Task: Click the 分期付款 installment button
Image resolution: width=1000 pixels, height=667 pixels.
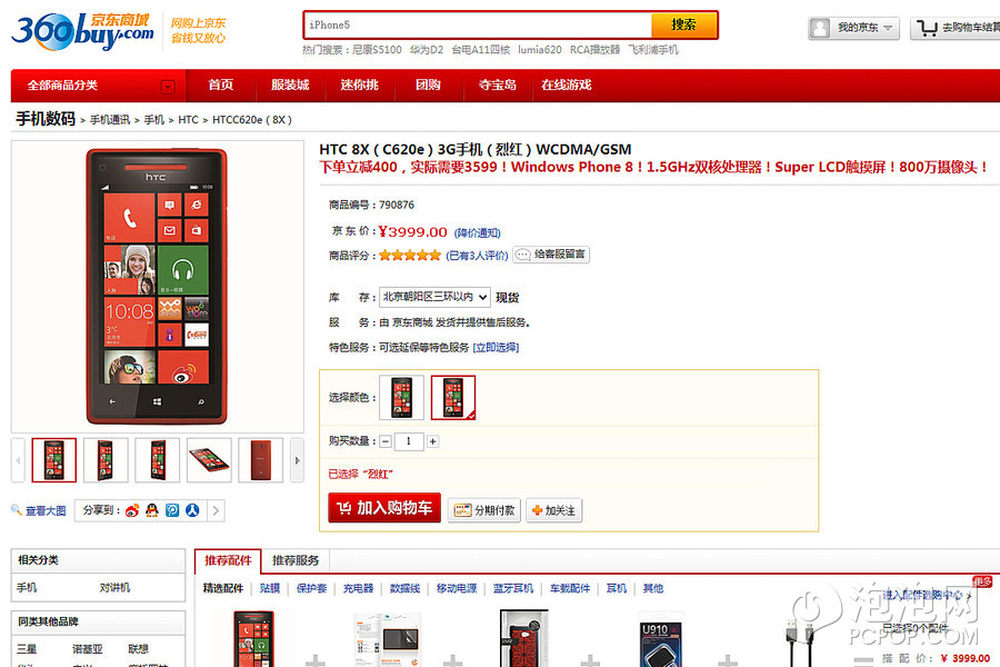Action: pos(484,510)
